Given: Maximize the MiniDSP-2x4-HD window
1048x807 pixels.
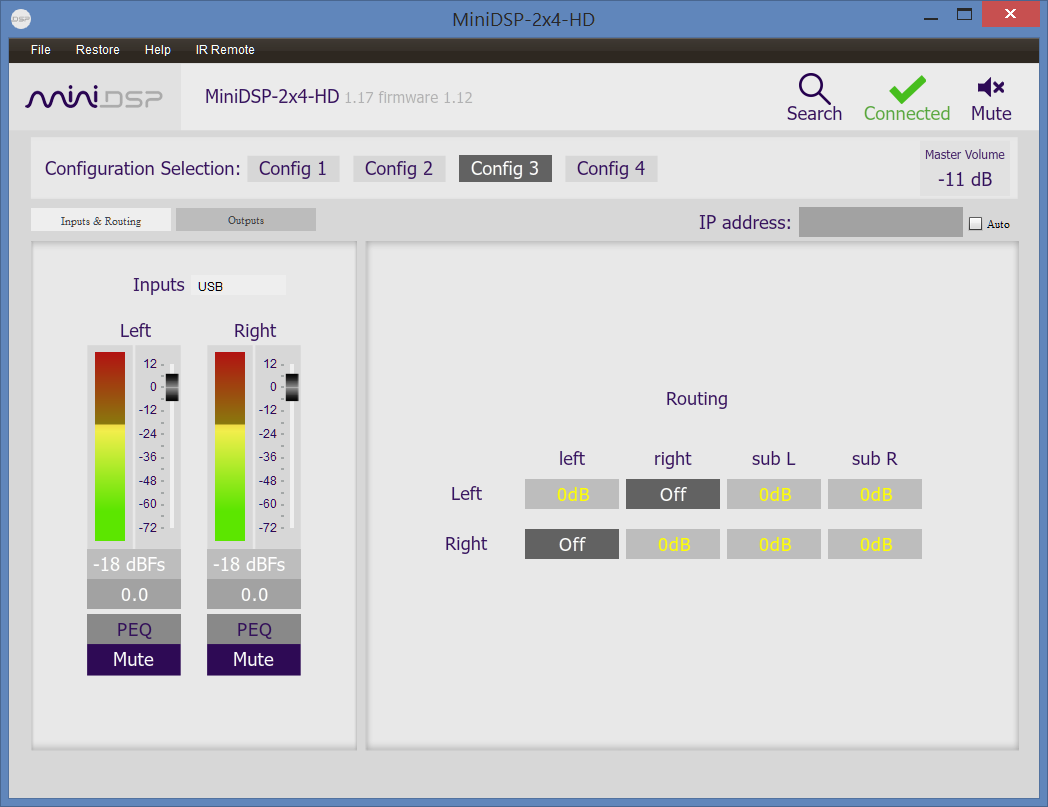Looking at the screenshot, I should 964,15.
